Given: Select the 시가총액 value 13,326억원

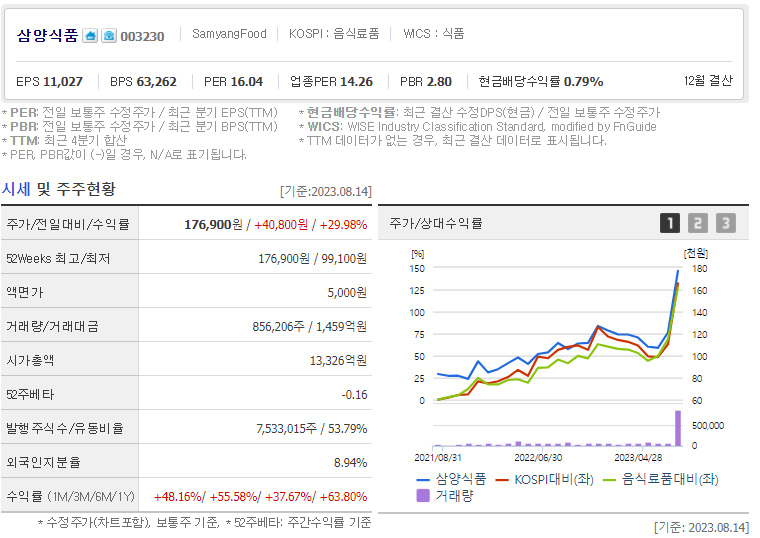Looking at the screenshot, I should [x=338, y=361].
